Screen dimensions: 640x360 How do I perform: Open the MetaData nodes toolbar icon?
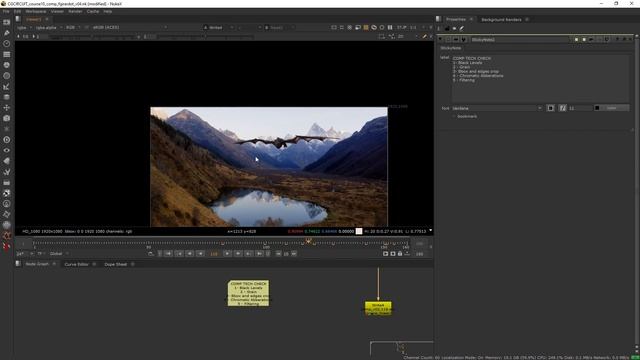(7, 161)
